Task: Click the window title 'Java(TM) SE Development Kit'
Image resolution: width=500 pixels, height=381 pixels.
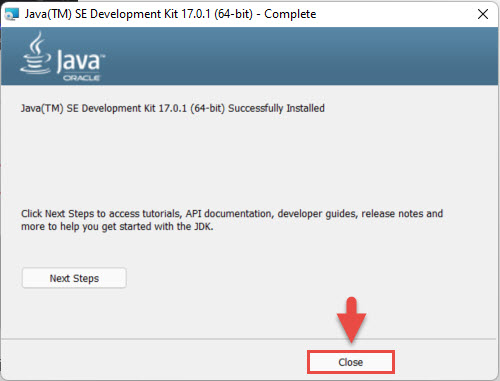Action: pos(101,14)
